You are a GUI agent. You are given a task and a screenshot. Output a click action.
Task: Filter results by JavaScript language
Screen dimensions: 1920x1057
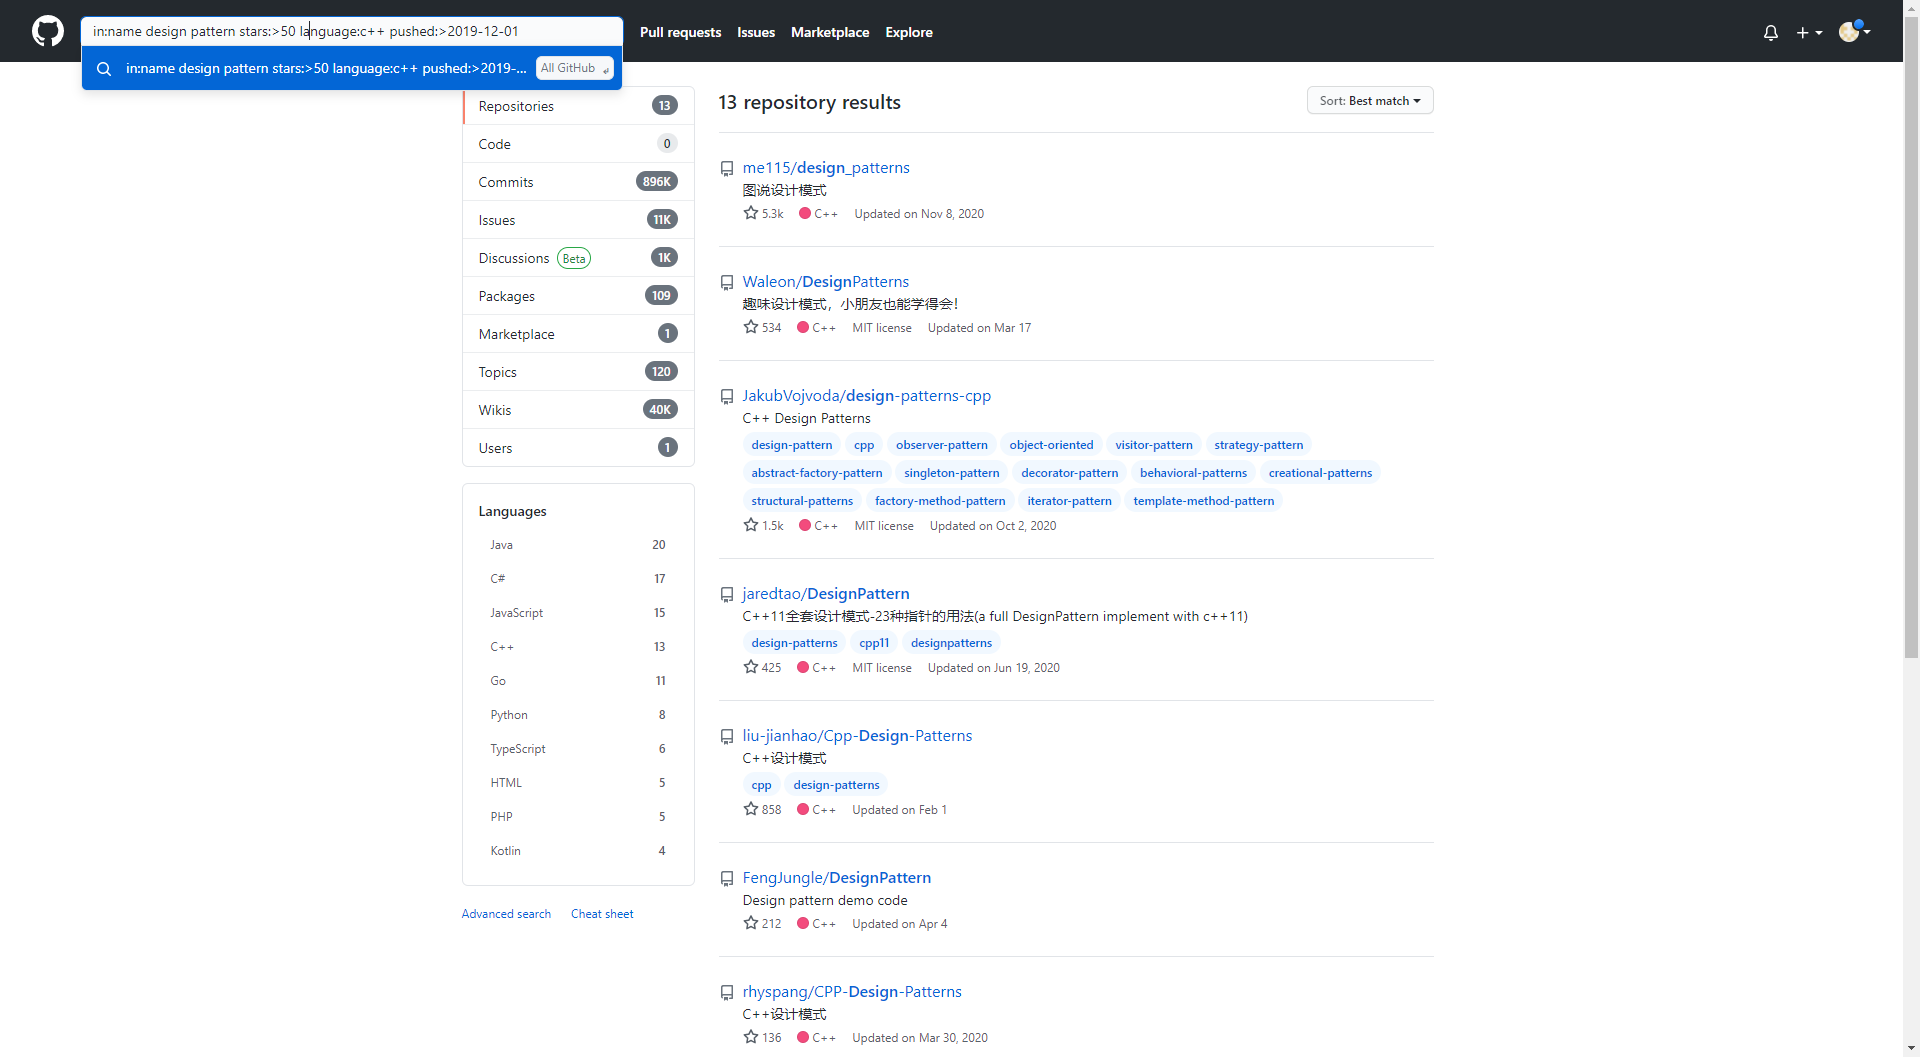(x=578, y=613)
